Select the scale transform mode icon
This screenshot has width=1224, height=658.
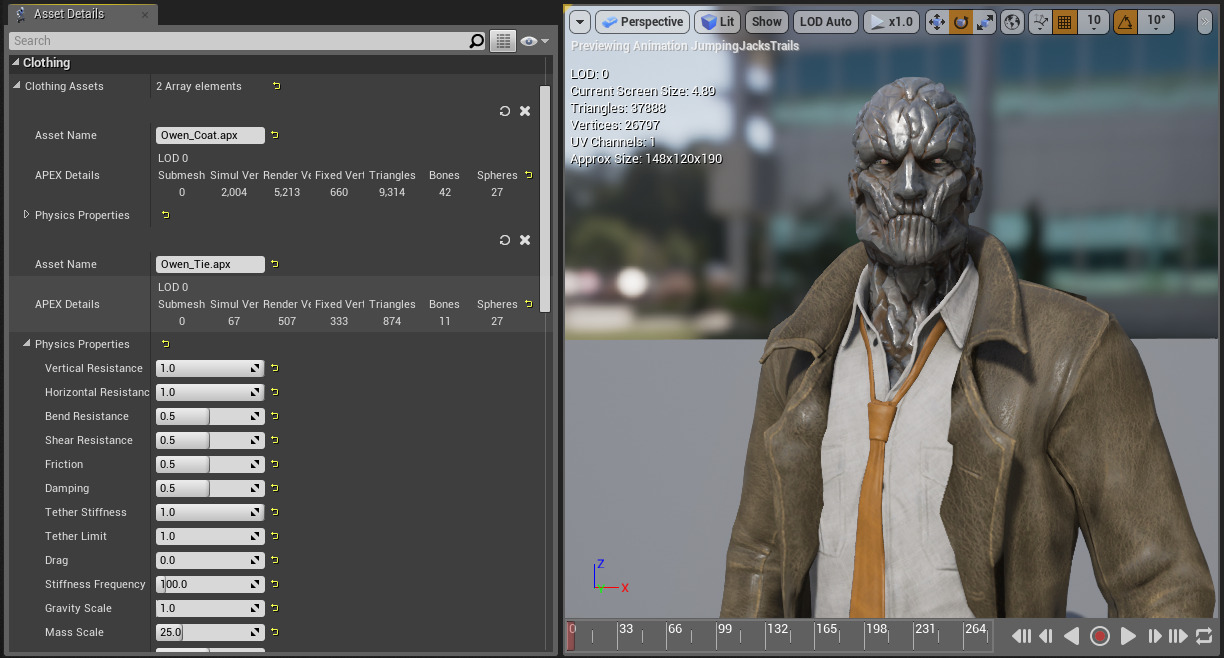(985, 22)
